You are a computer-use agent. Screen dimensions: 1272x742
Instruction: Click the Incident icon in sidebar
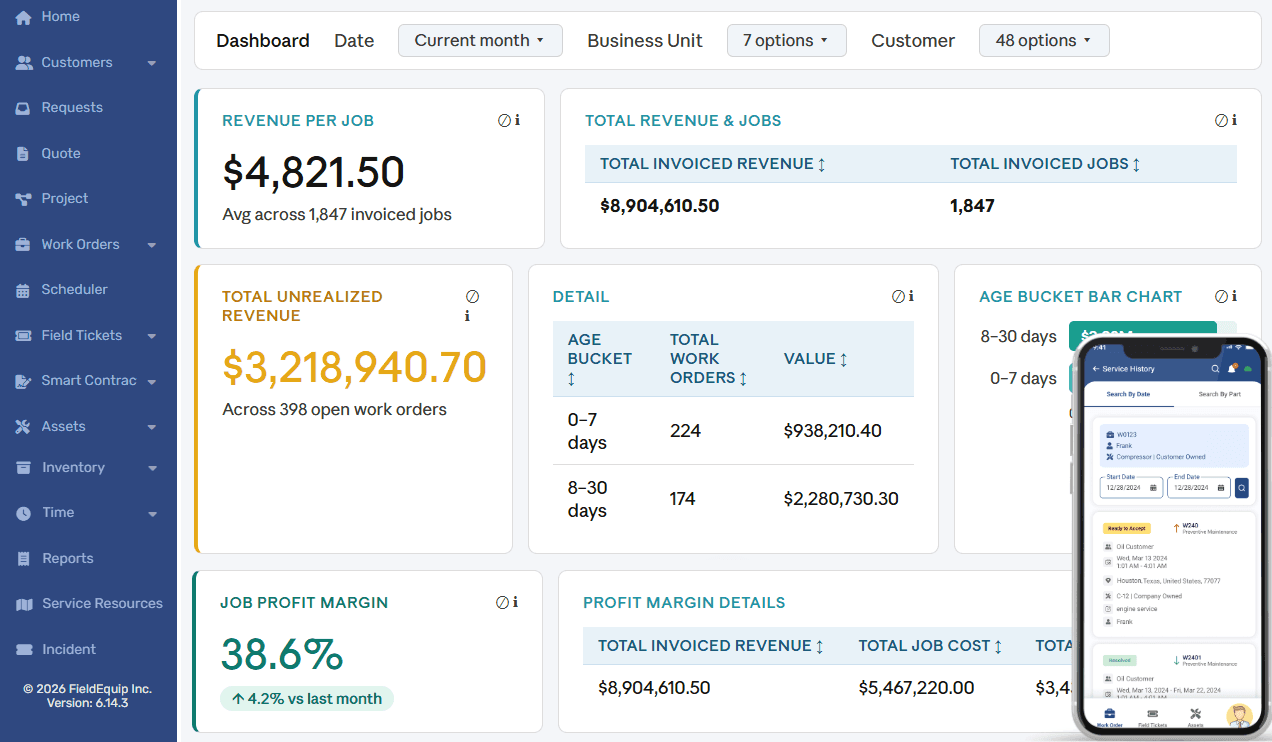coord(24,650)
